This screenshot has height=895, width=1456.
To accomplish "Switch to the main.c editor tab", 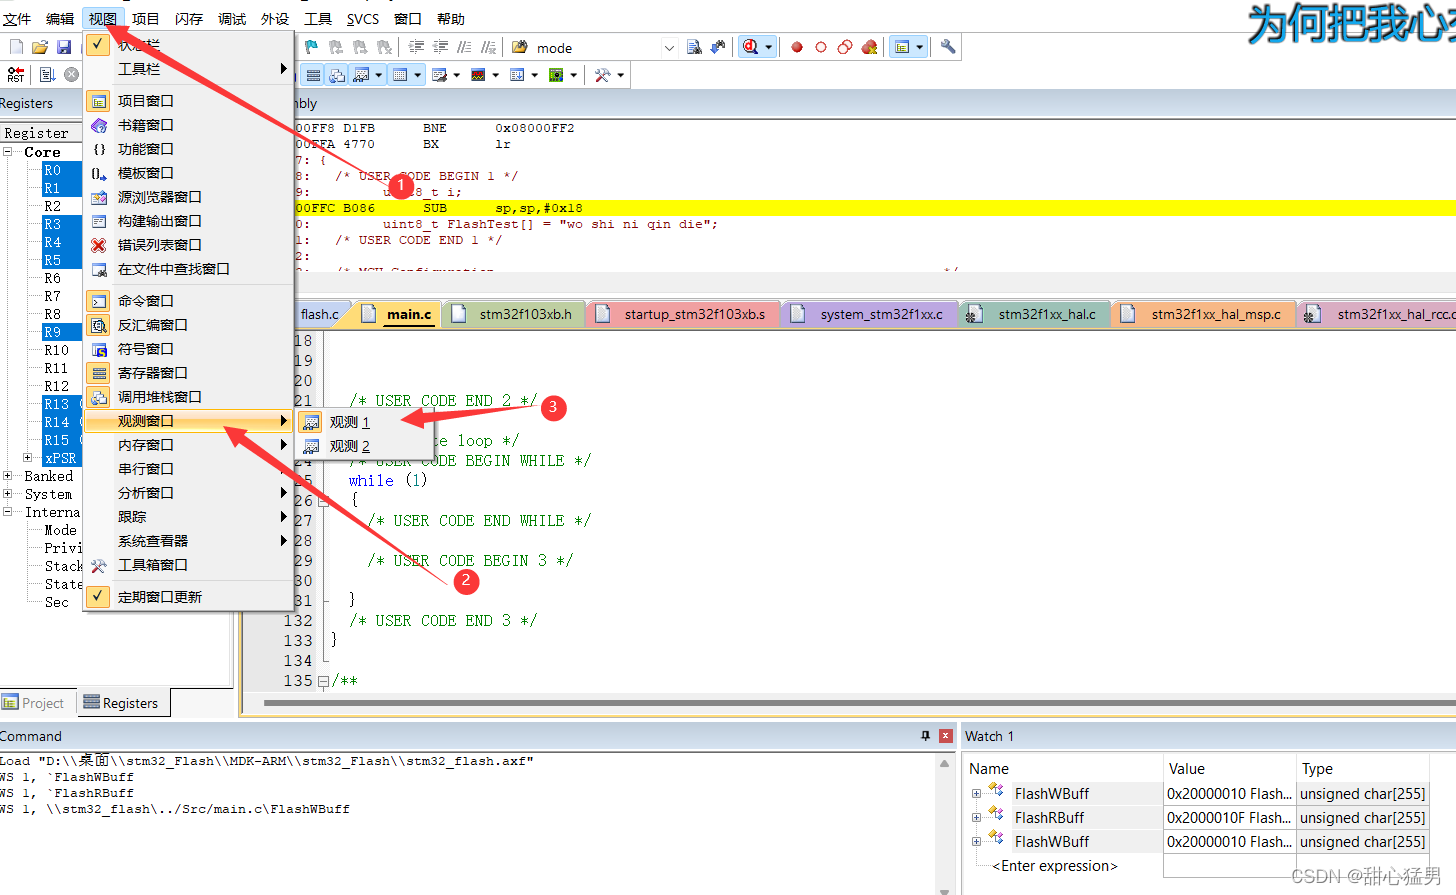I will 398,314.
